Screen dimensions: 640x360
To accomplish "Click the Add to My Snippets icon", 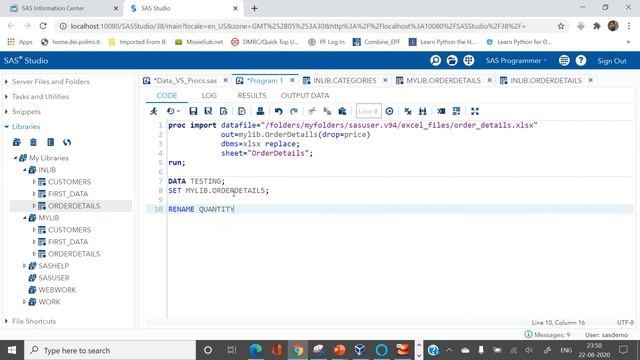I will coord(242,111).
